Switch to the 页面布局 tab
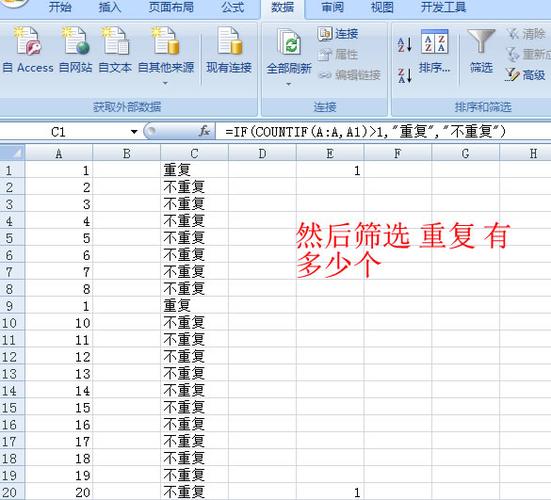This screenshot has height=500, width=551. [x=171, y=7]
